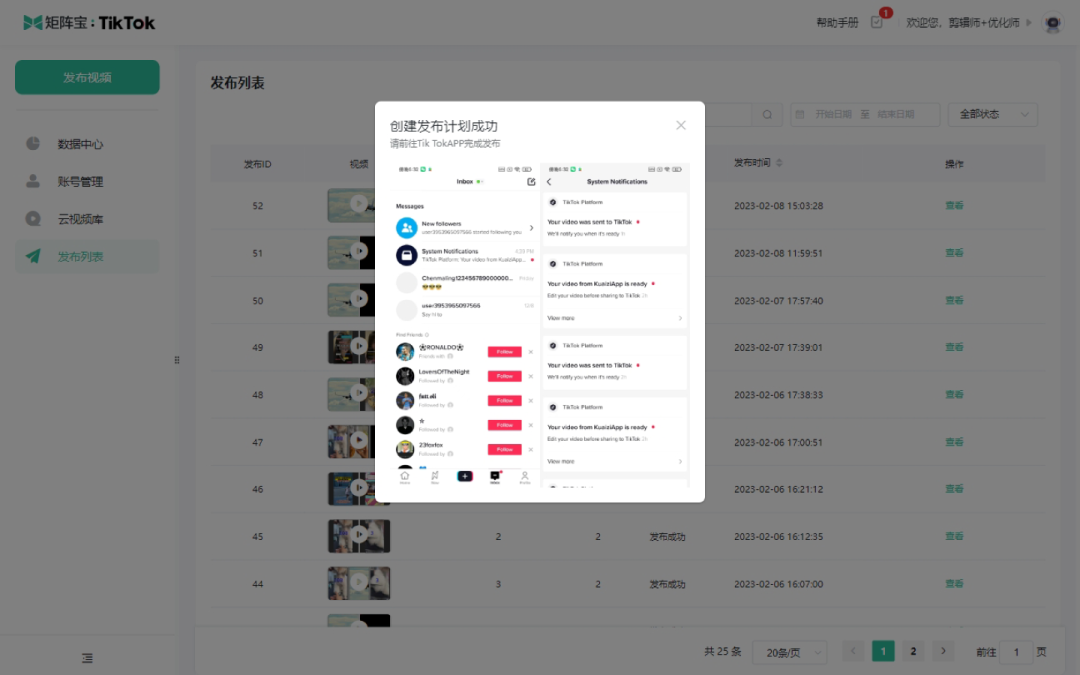This screenshot has width=1080, height=675.
Task: Click the 操作 column header
Action: pos(954,164)
